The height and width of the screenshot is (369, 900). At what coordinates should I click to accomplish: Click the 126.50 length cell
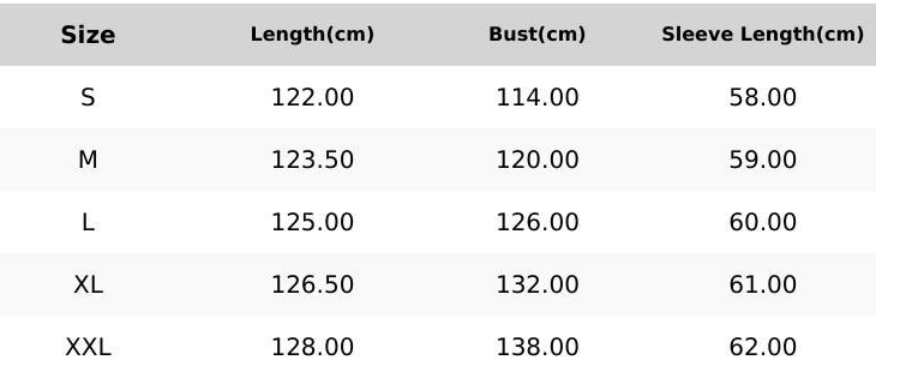click(312, 285)
